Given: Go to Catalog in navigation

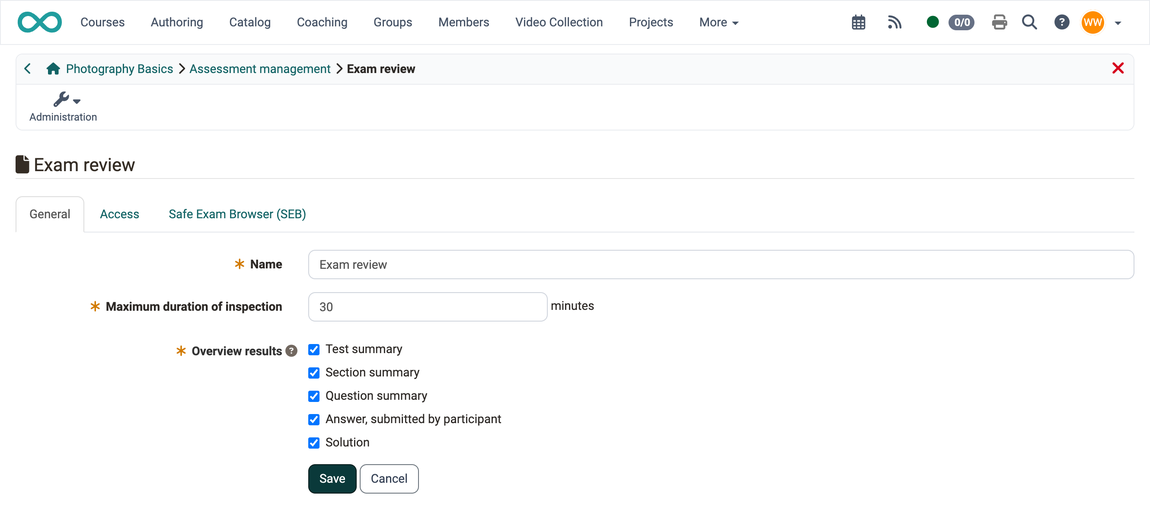Looking at the screenshot, I should coord(250,22).
